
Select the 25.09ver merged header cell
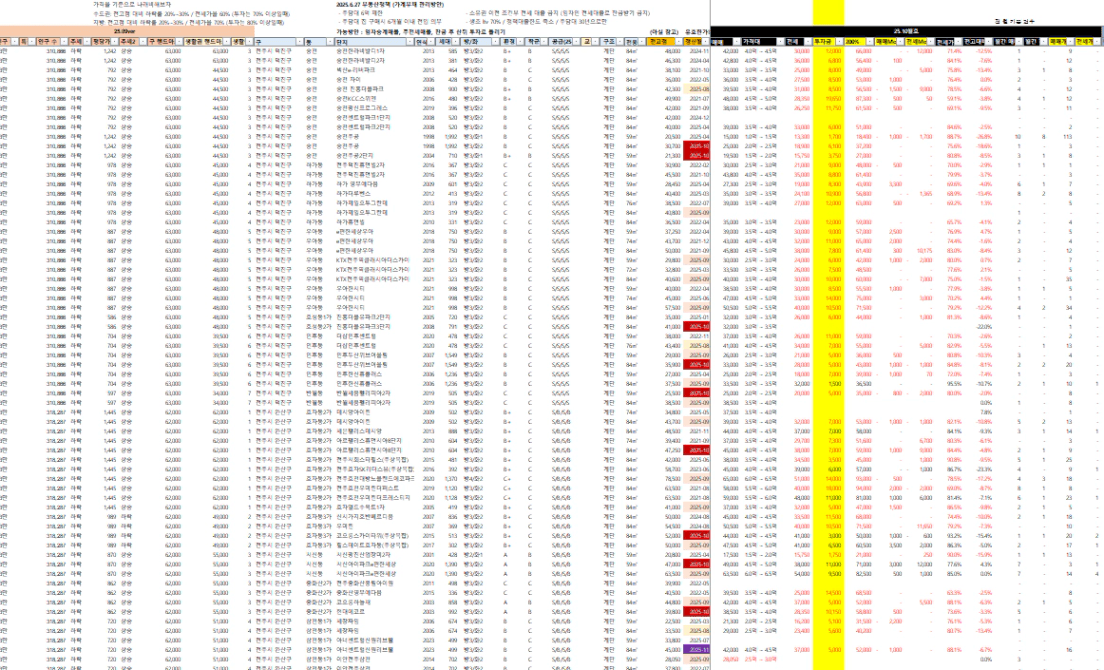coord(124,31)
